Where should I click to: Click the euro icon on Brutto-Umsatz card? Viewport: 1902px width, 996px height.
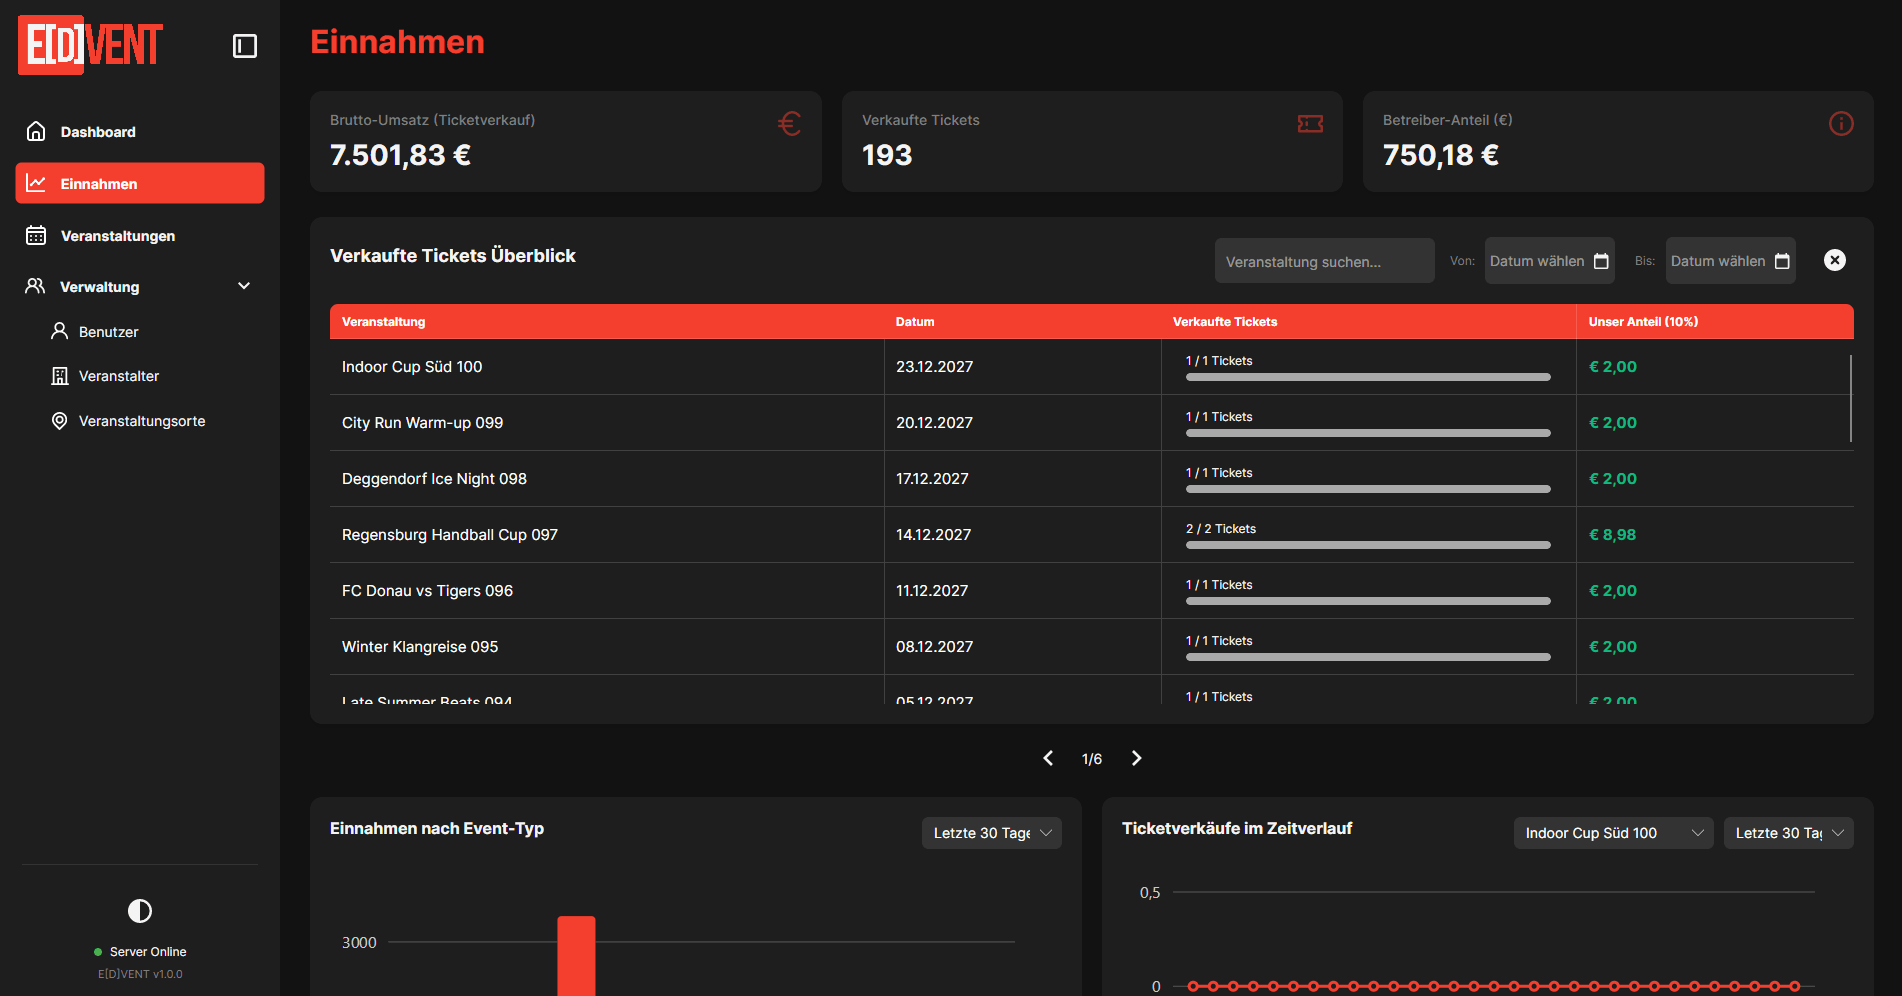tap(789, 123)
